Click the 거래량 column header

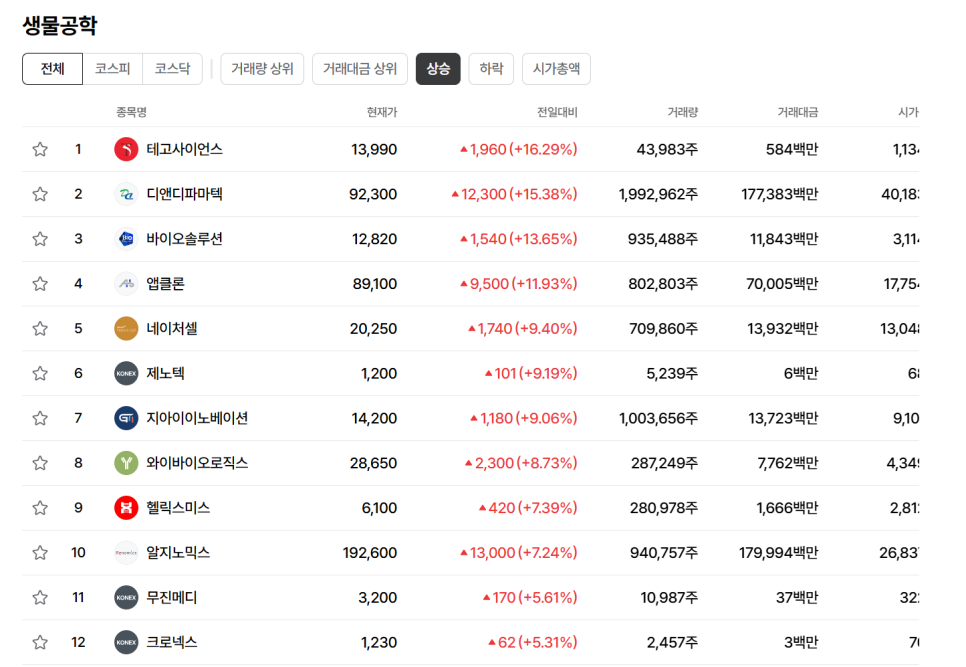[x=683, y=112]
